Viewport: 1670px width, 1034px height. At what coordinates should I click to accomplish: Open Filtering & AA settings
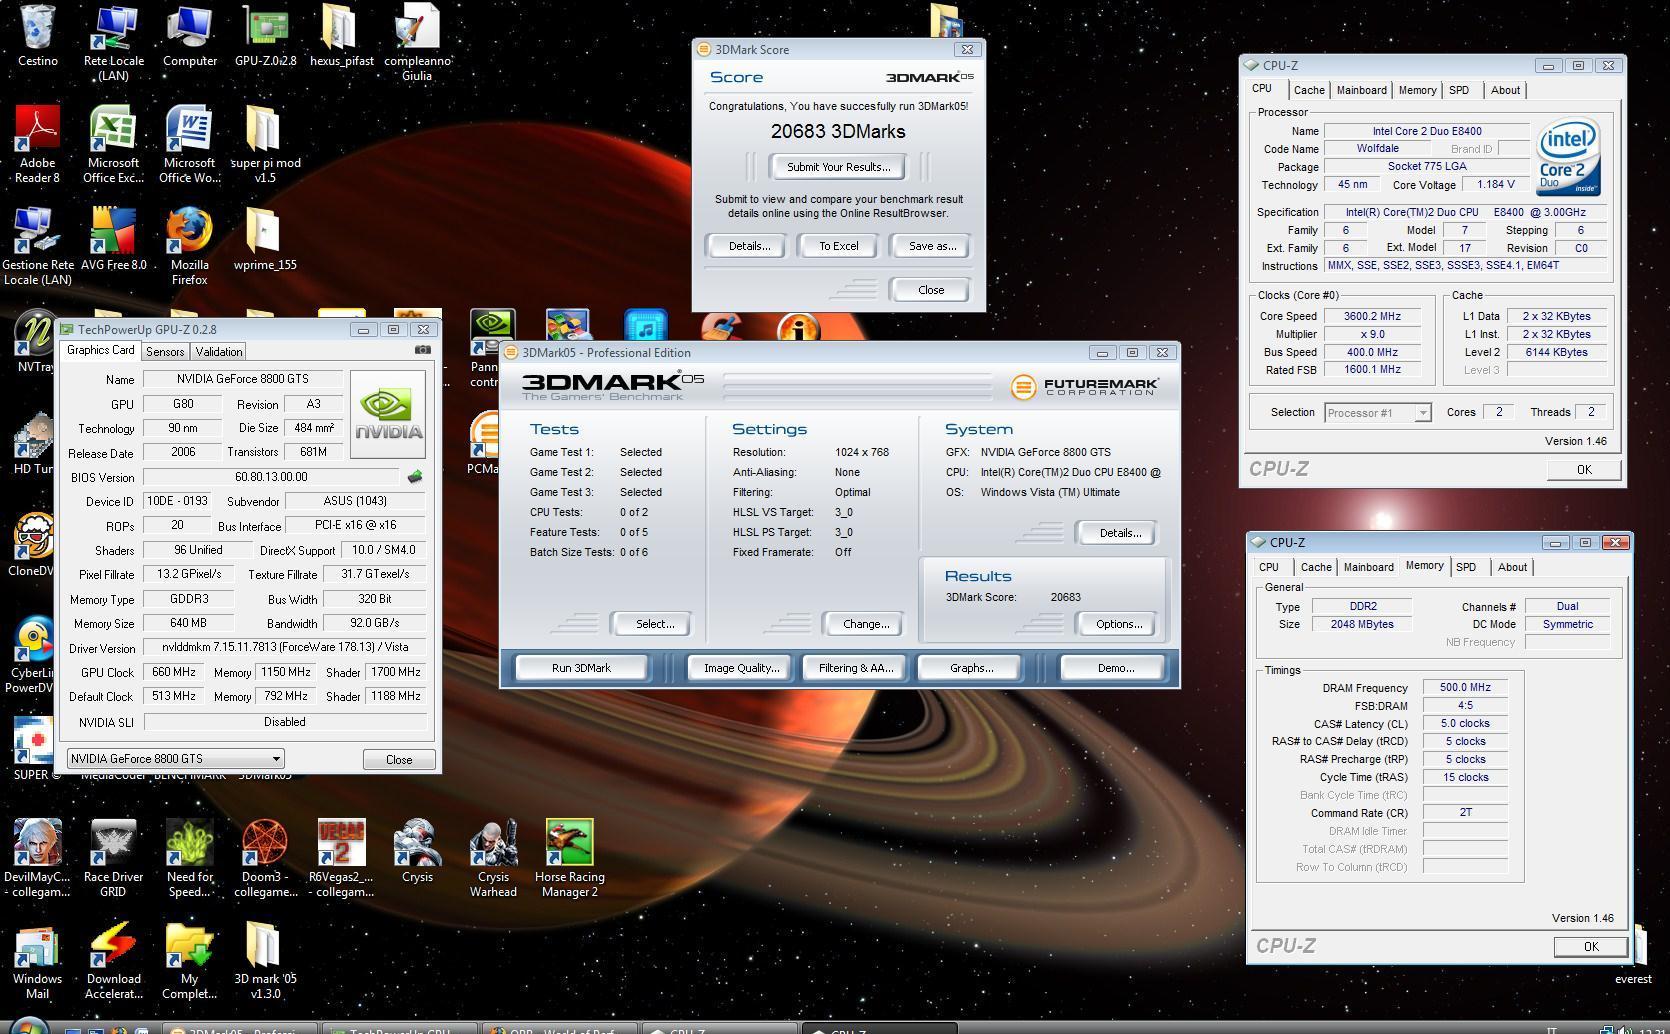(855, 668)
